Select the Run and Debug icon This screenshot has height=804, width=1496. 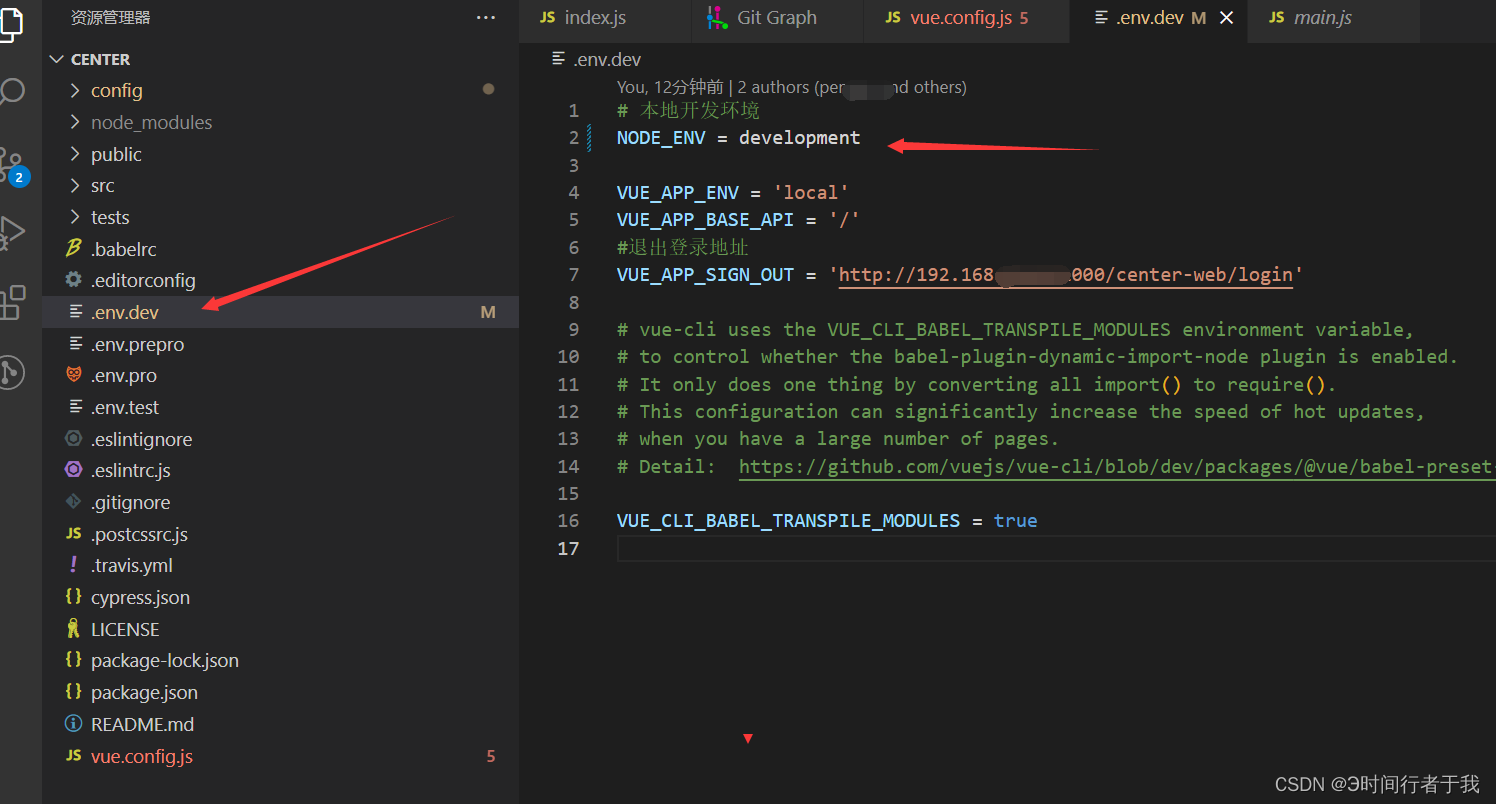(15, 232)
